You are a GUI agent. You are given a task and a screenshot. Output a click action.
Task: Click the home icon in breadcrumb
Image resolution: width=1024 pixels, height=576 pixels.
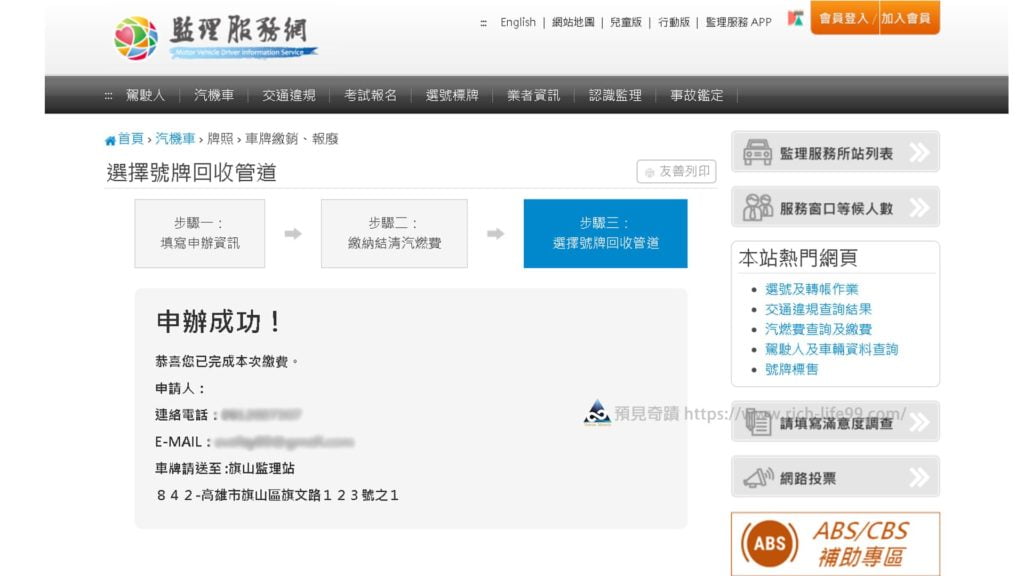coord(110,140)
